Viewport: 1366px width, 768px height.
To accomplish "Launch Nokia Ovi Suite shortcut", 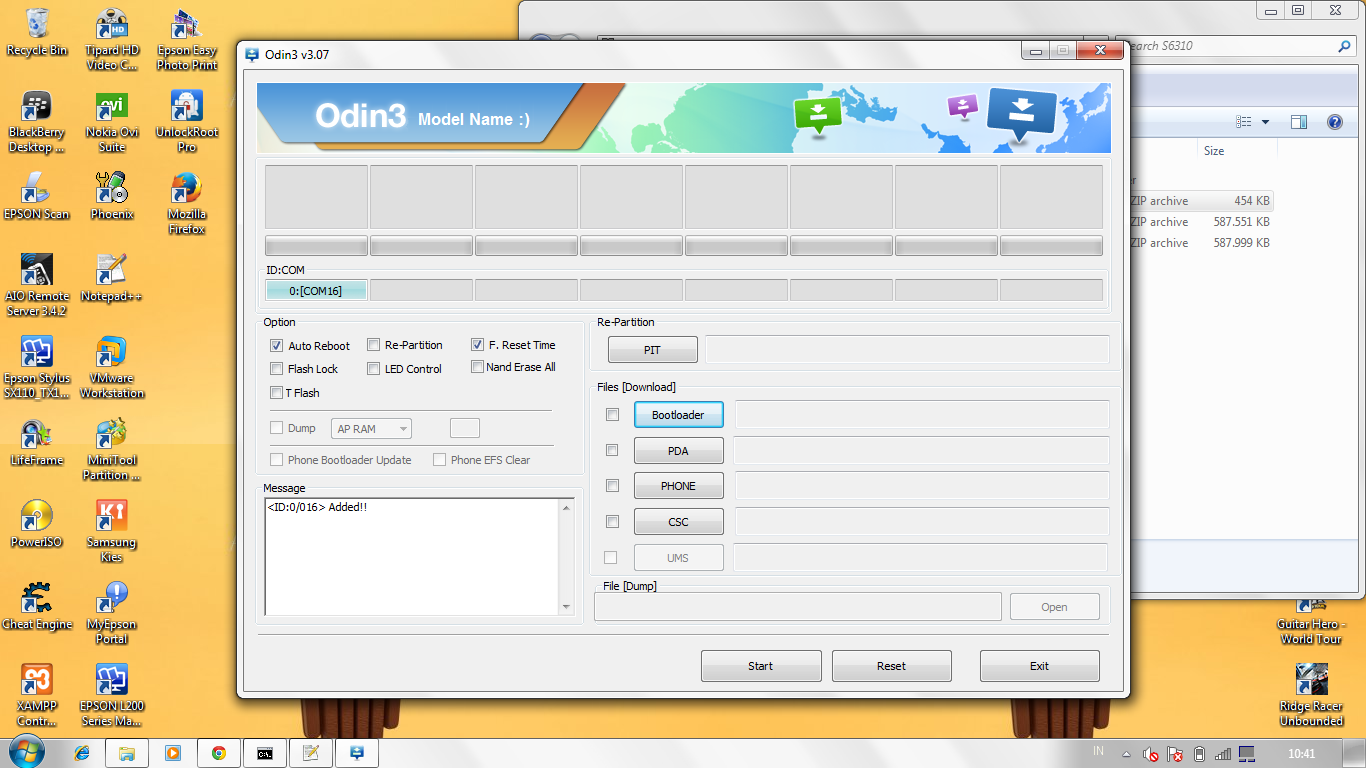I will 111,122.
